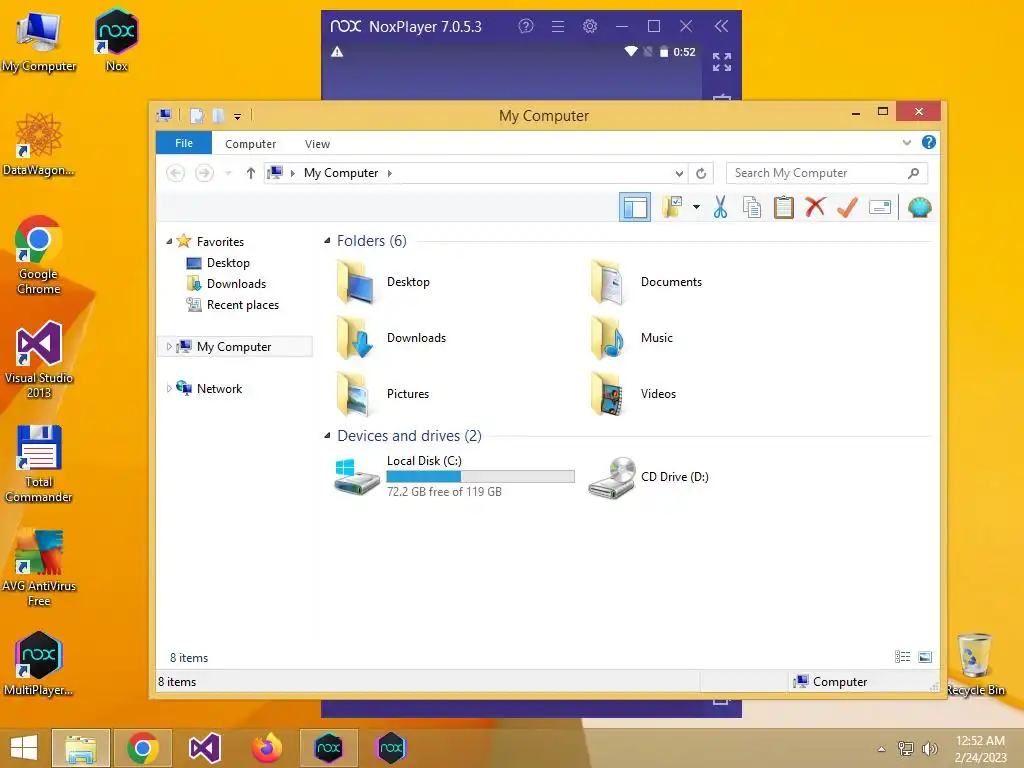Expand the Network tree node
1024x768 pixels.
(x=169, y=389)
